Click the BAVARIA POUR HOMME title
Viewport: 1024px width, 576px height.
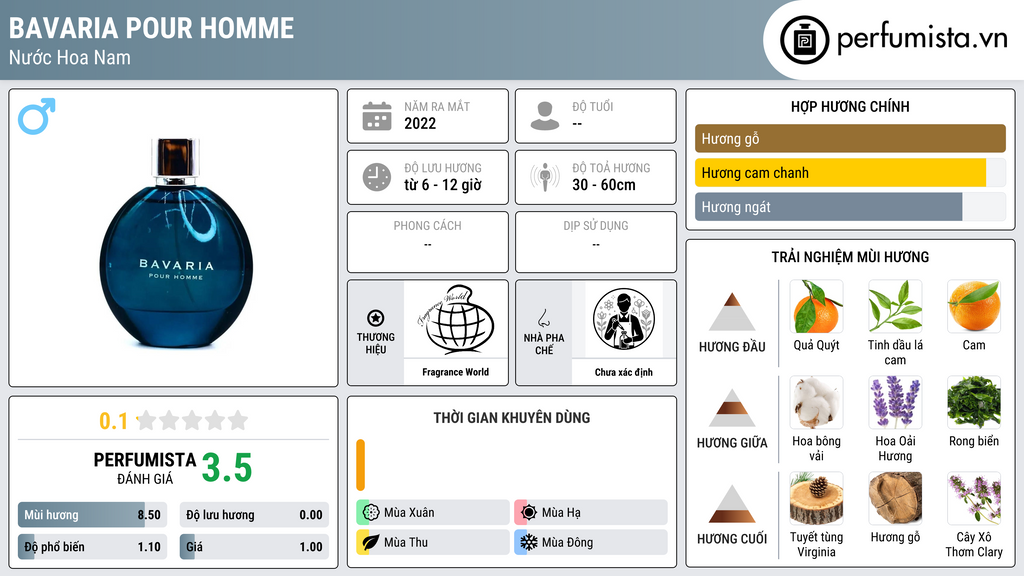[152, 28]
